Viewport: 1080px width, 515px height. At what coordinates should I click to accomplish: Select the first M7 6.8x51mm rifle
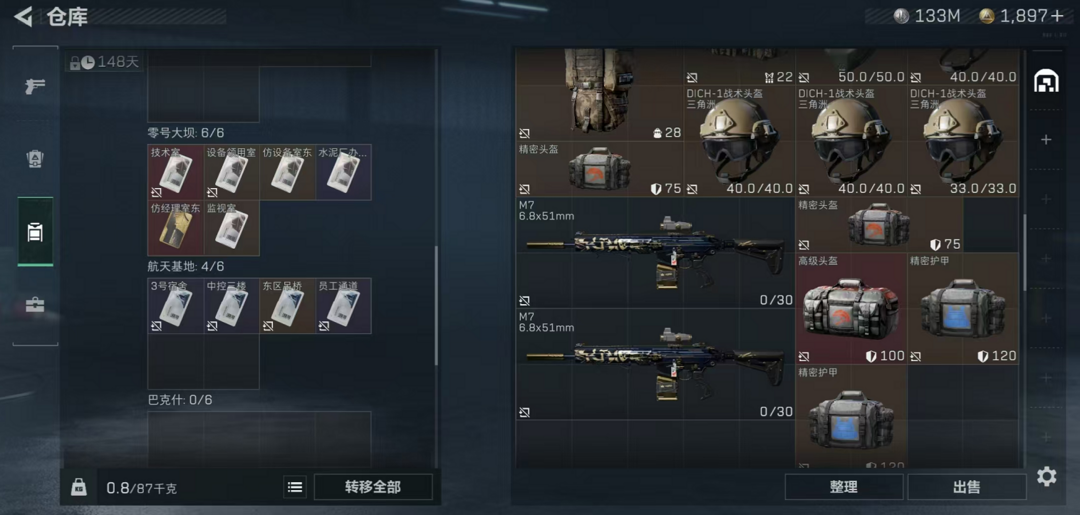pyautogui.click(x=655, y=253)
